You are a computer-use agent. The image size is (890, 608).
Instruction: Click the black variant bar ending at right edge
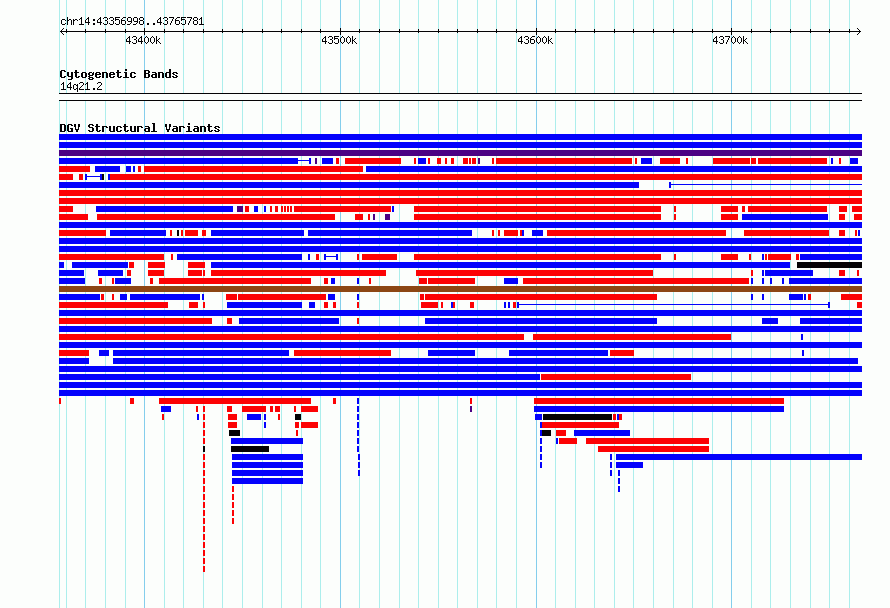[x=829, y=265]
